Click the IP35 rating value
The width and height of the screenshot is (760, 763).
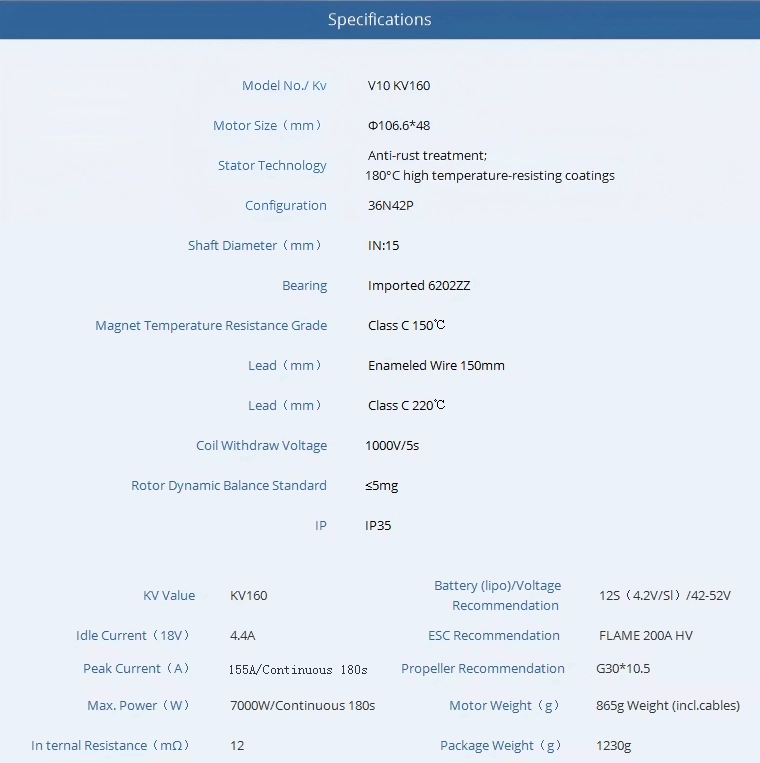click(x=378, y=526)
